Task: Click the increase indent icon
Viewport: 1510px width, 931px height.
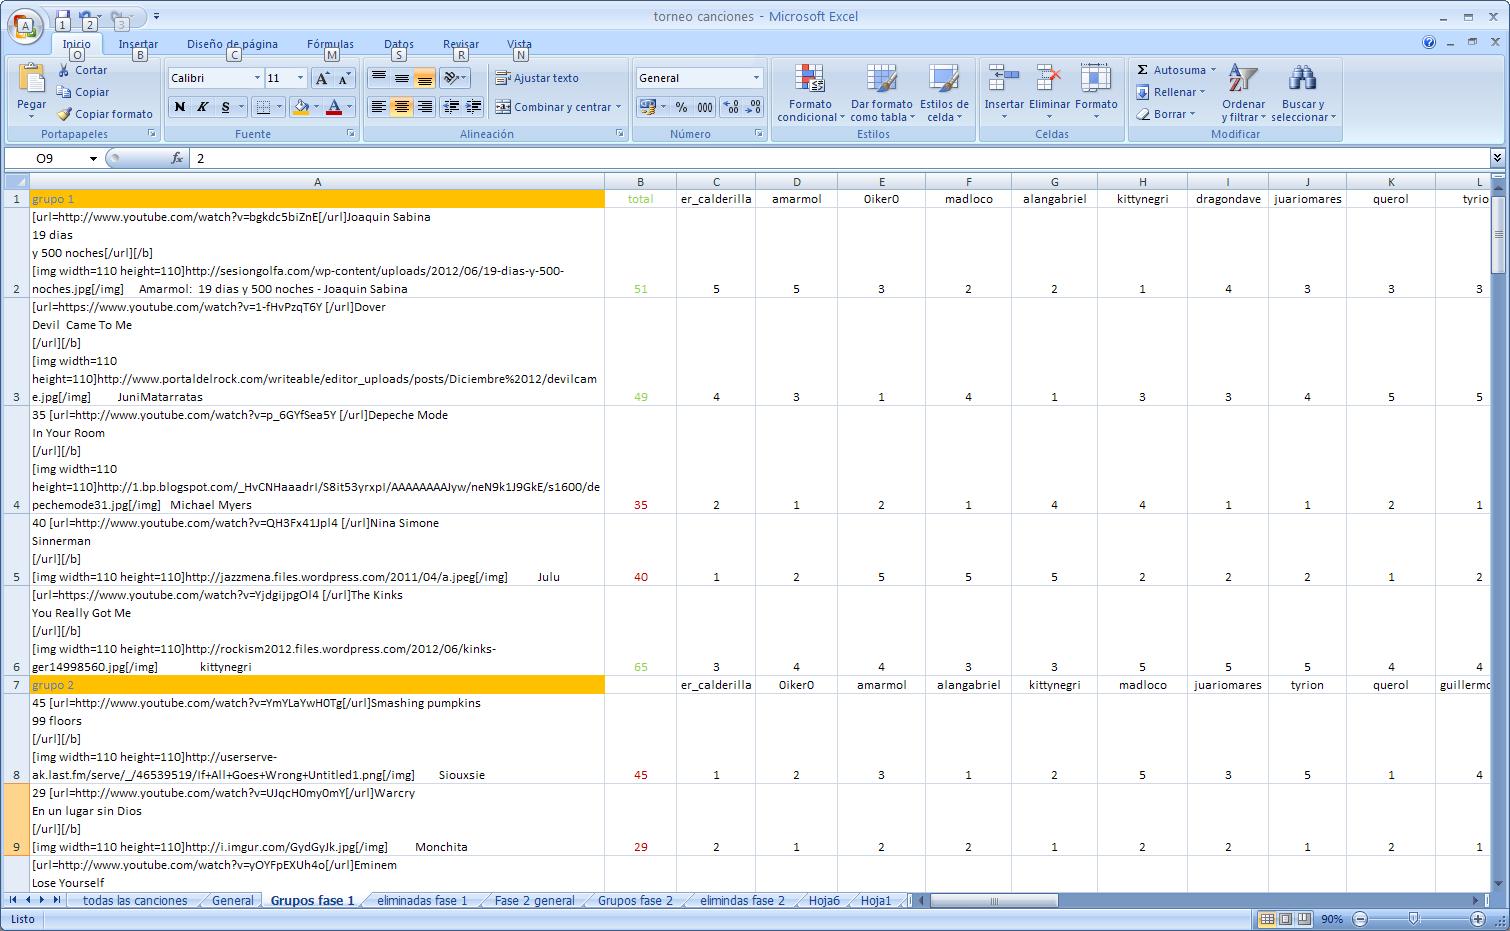Action: click(x=473, y=107)
